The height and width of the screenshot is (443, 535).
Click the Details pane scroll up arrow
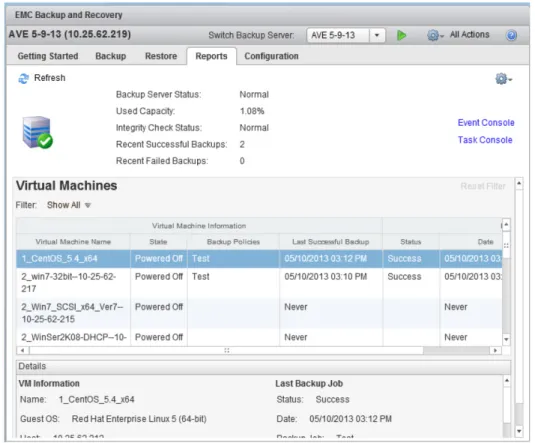pyautogui.click(x=507, y=381)
